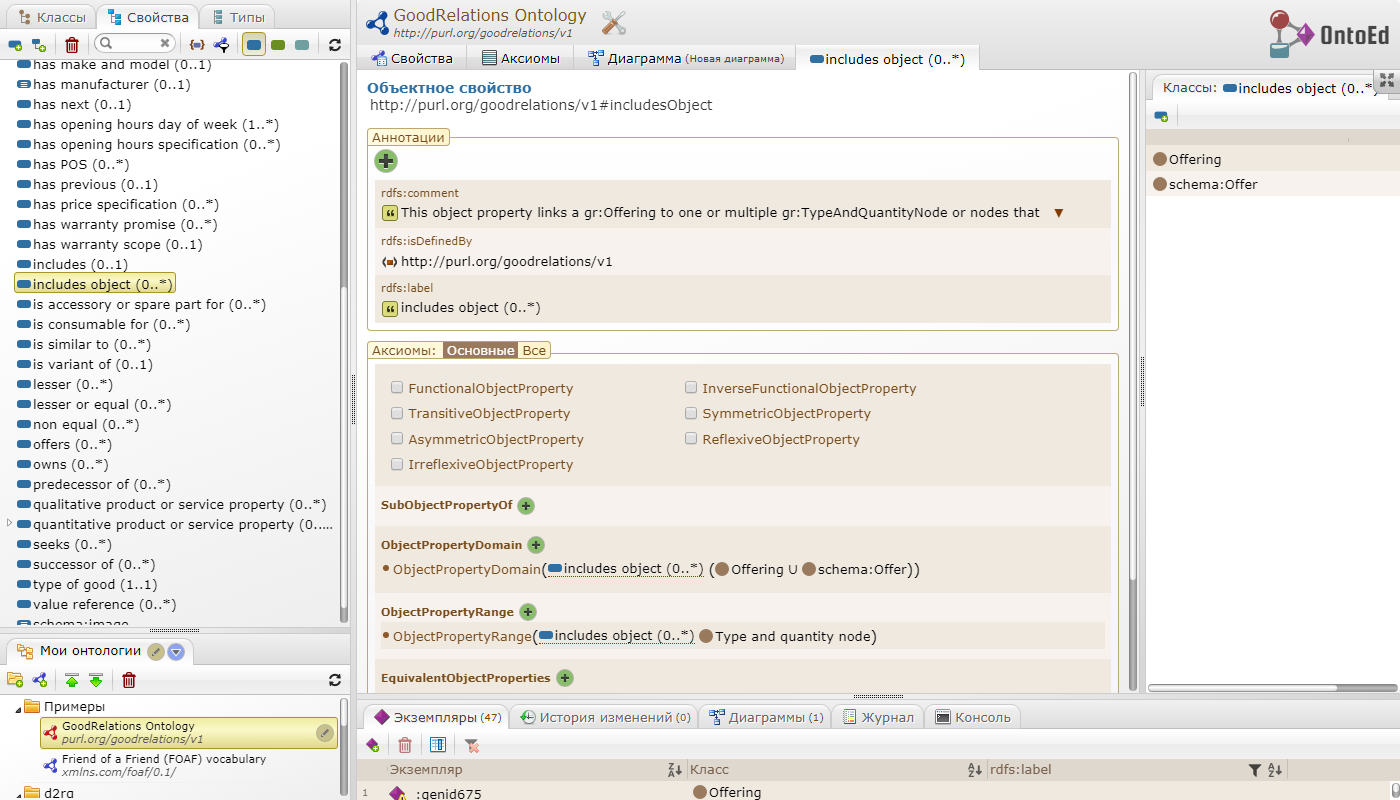Expand the full rdfs:comment text arrow

1059,213
